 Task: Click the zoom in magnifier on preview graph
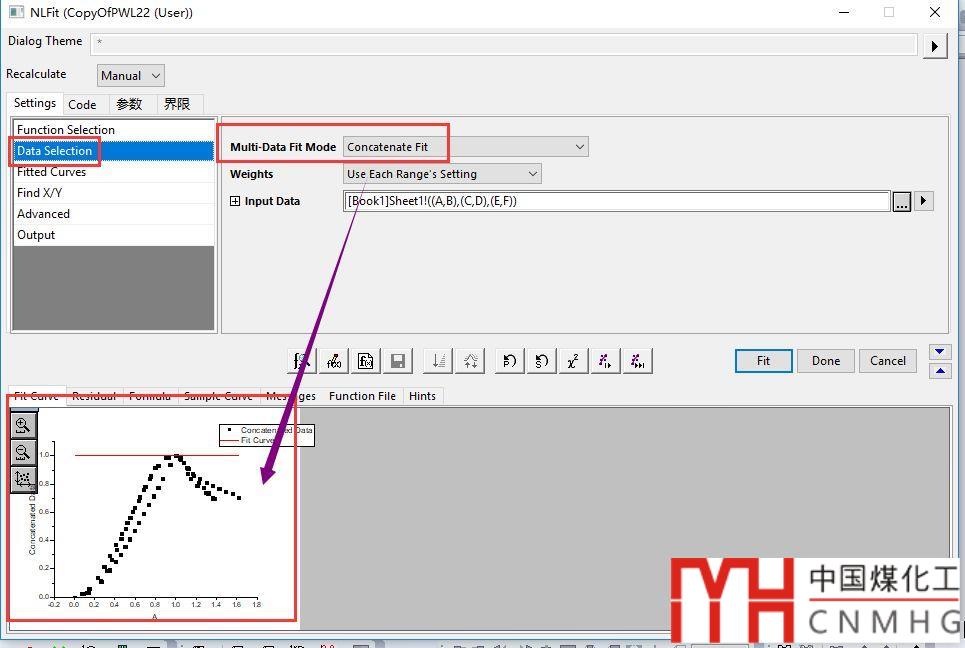[23, 425]
